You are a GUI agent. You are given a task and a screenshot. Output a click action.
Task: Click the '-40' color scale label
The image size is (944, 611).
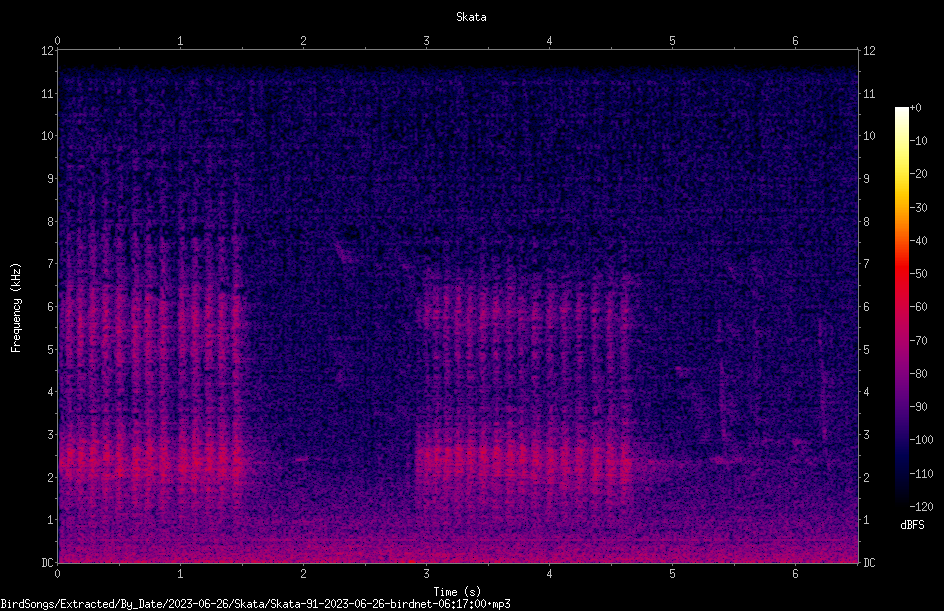pyautogui.click(x=918, y=241)
